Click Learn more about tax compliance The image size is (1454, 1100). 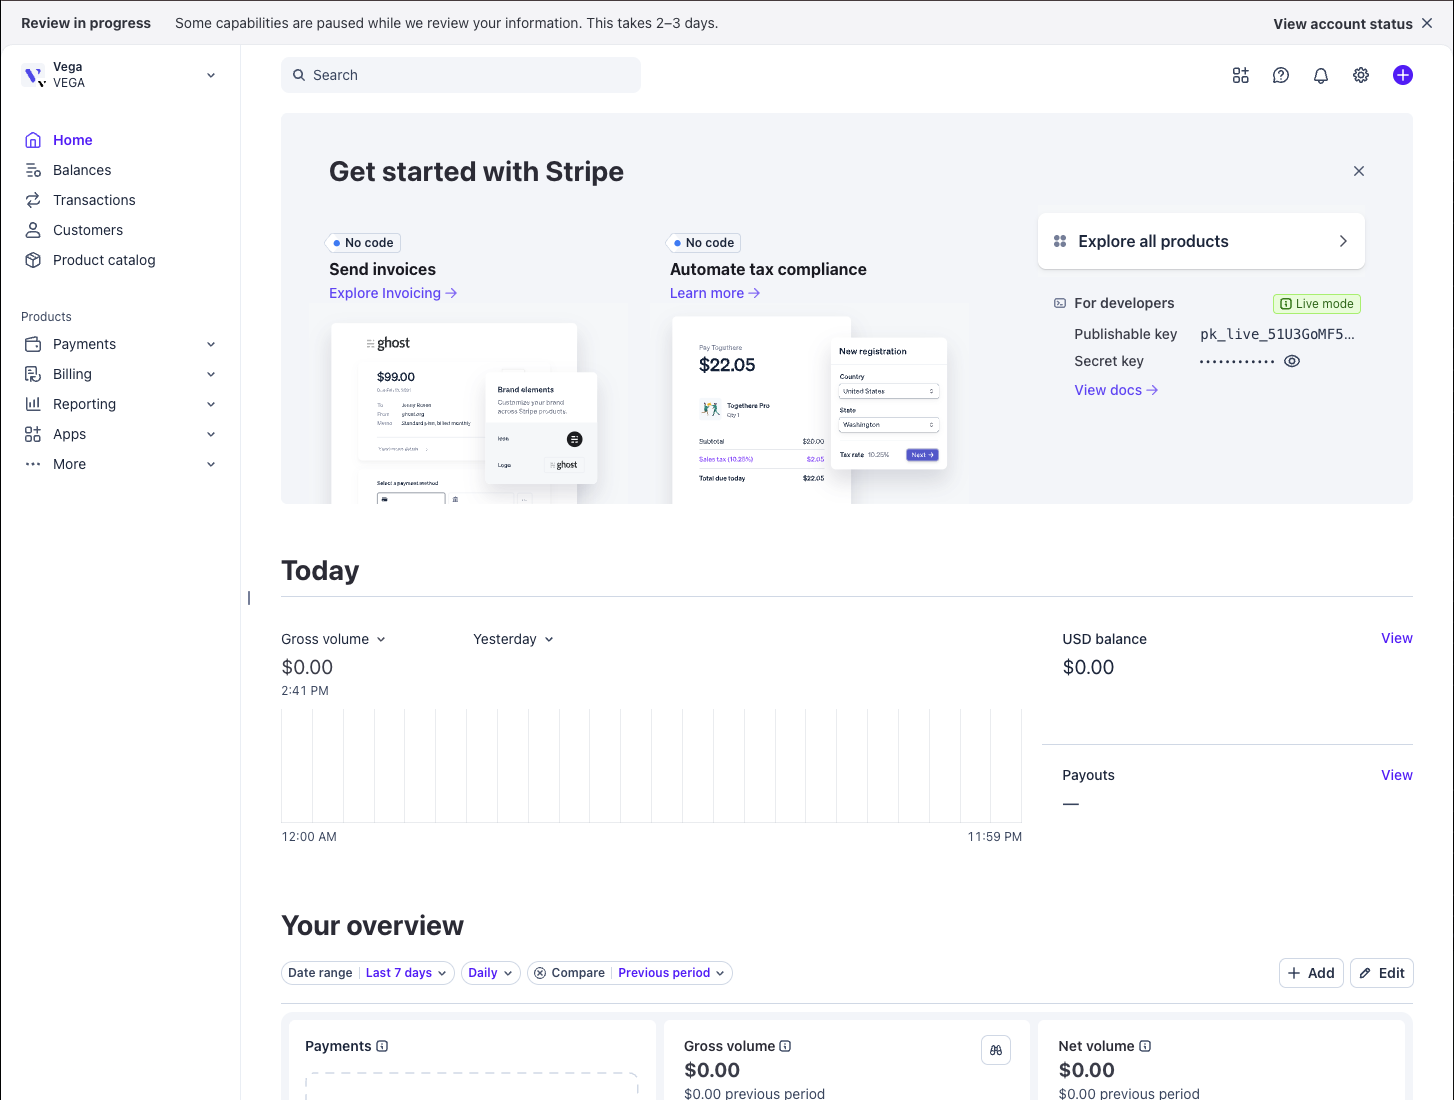point(715,293)
